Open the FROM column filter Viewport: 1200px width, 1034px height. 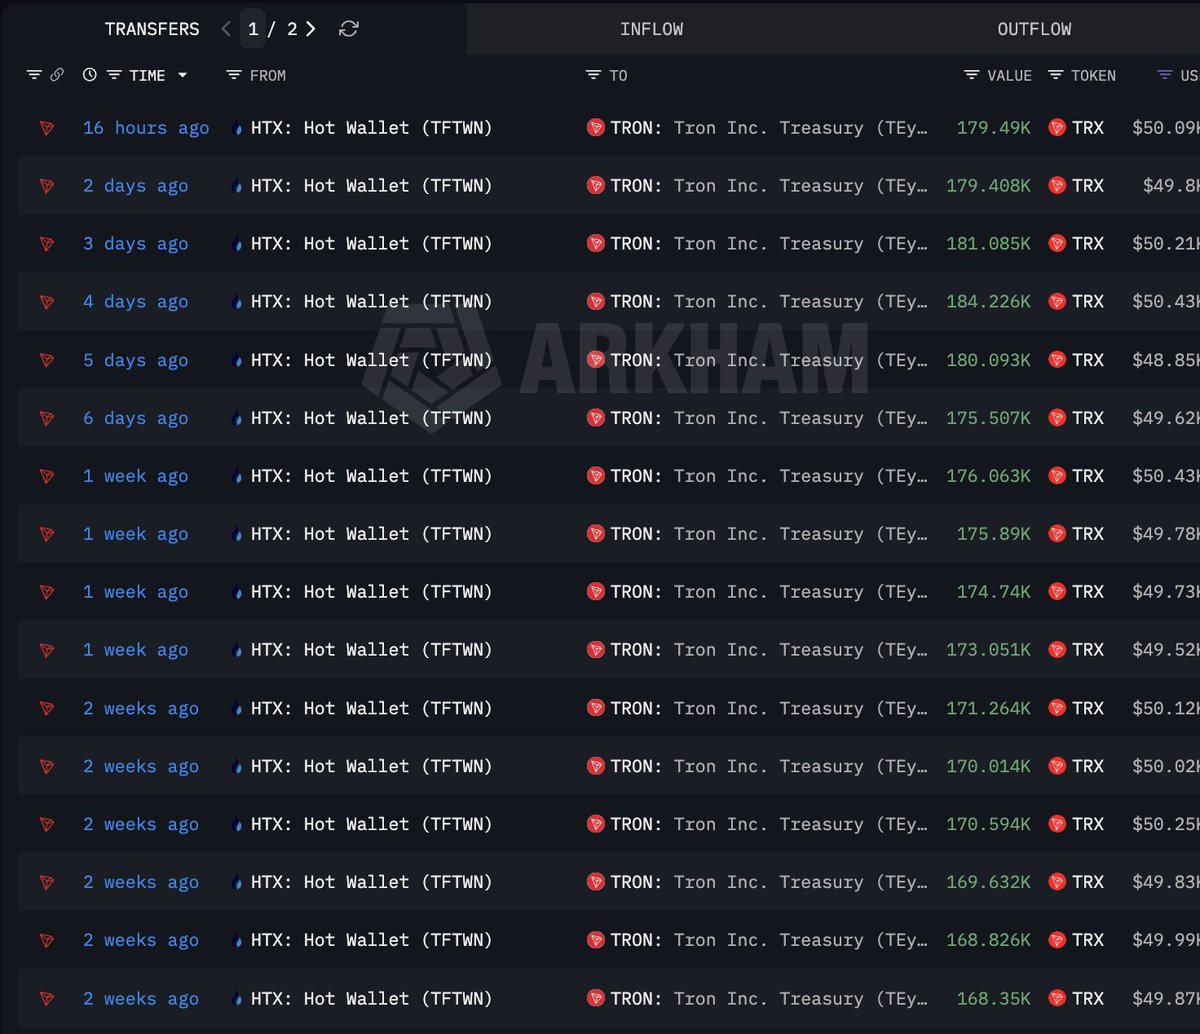[x=234, y=75]
